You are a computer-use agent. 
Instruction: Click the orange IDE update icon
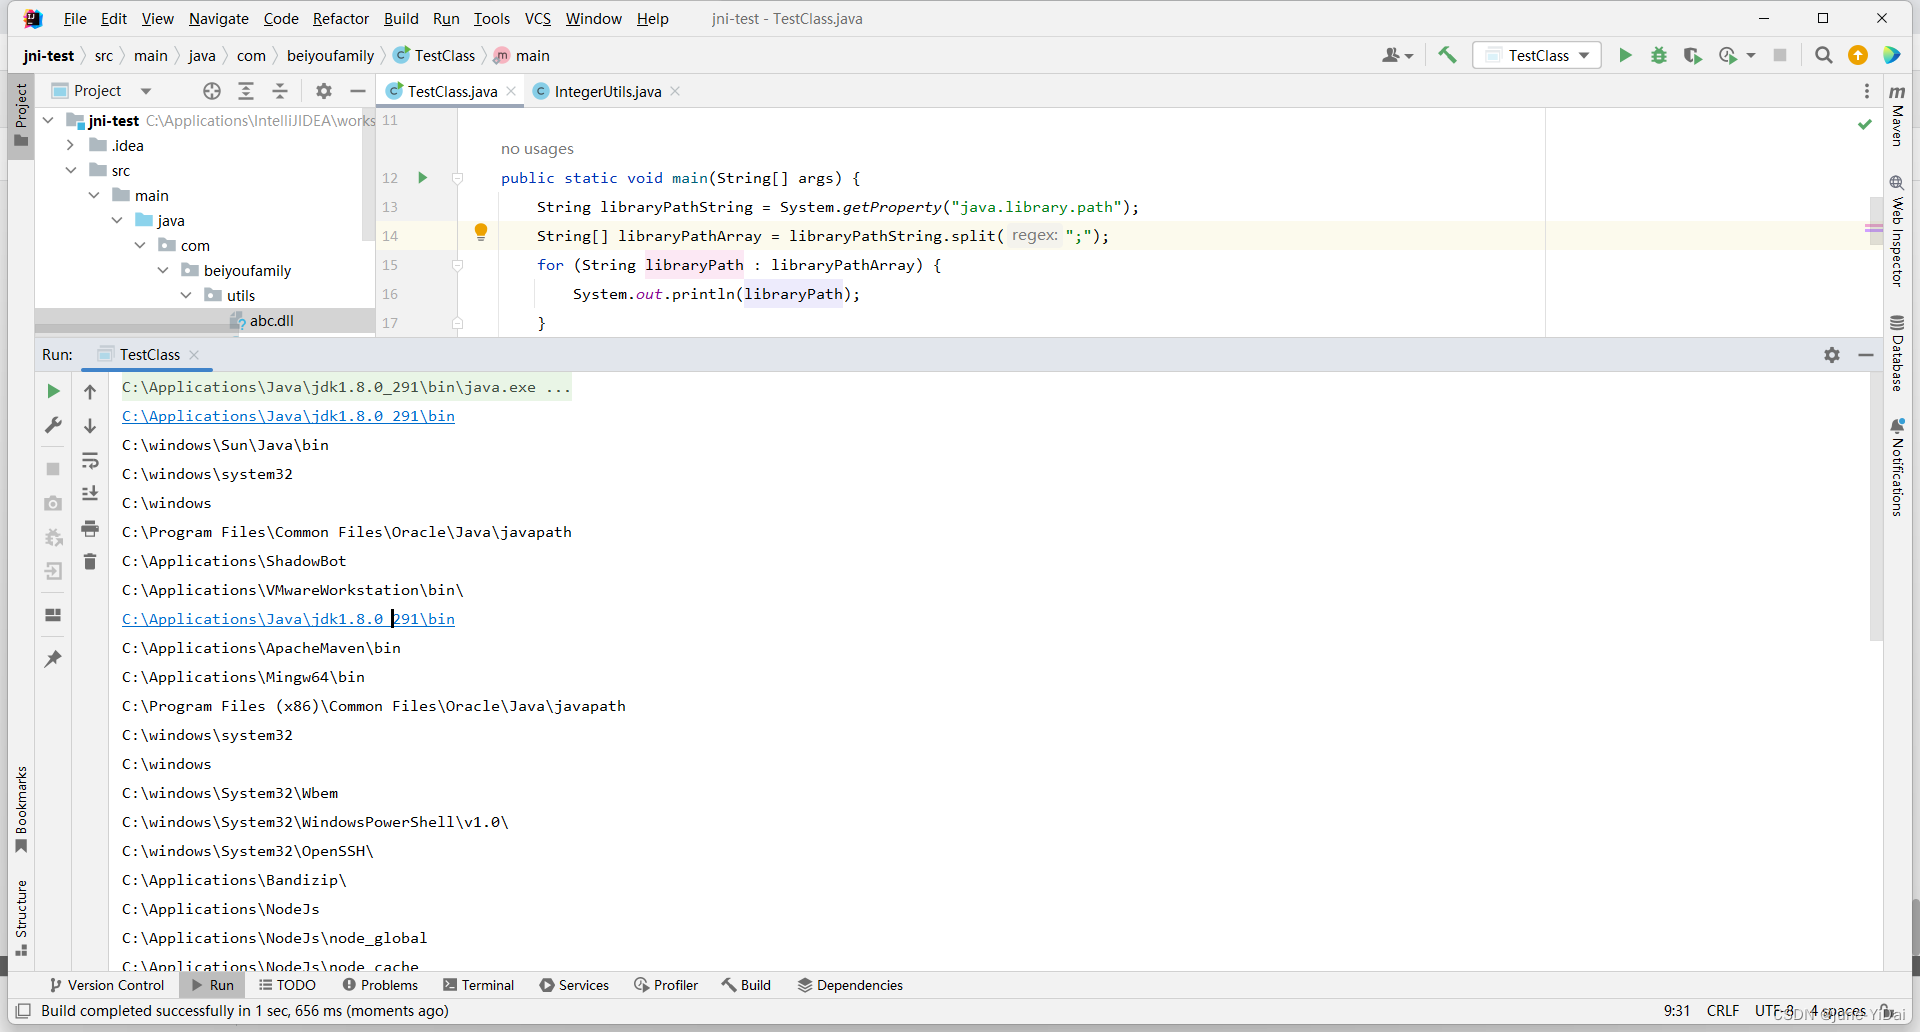(x=1858, y=55)
